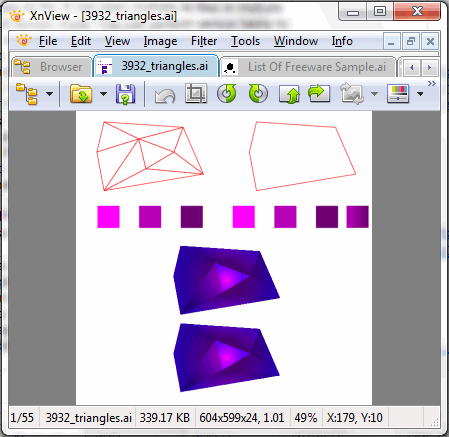
Task: Maximize the XnView main window
Action: pyautogui.click(x=380, y=12)
